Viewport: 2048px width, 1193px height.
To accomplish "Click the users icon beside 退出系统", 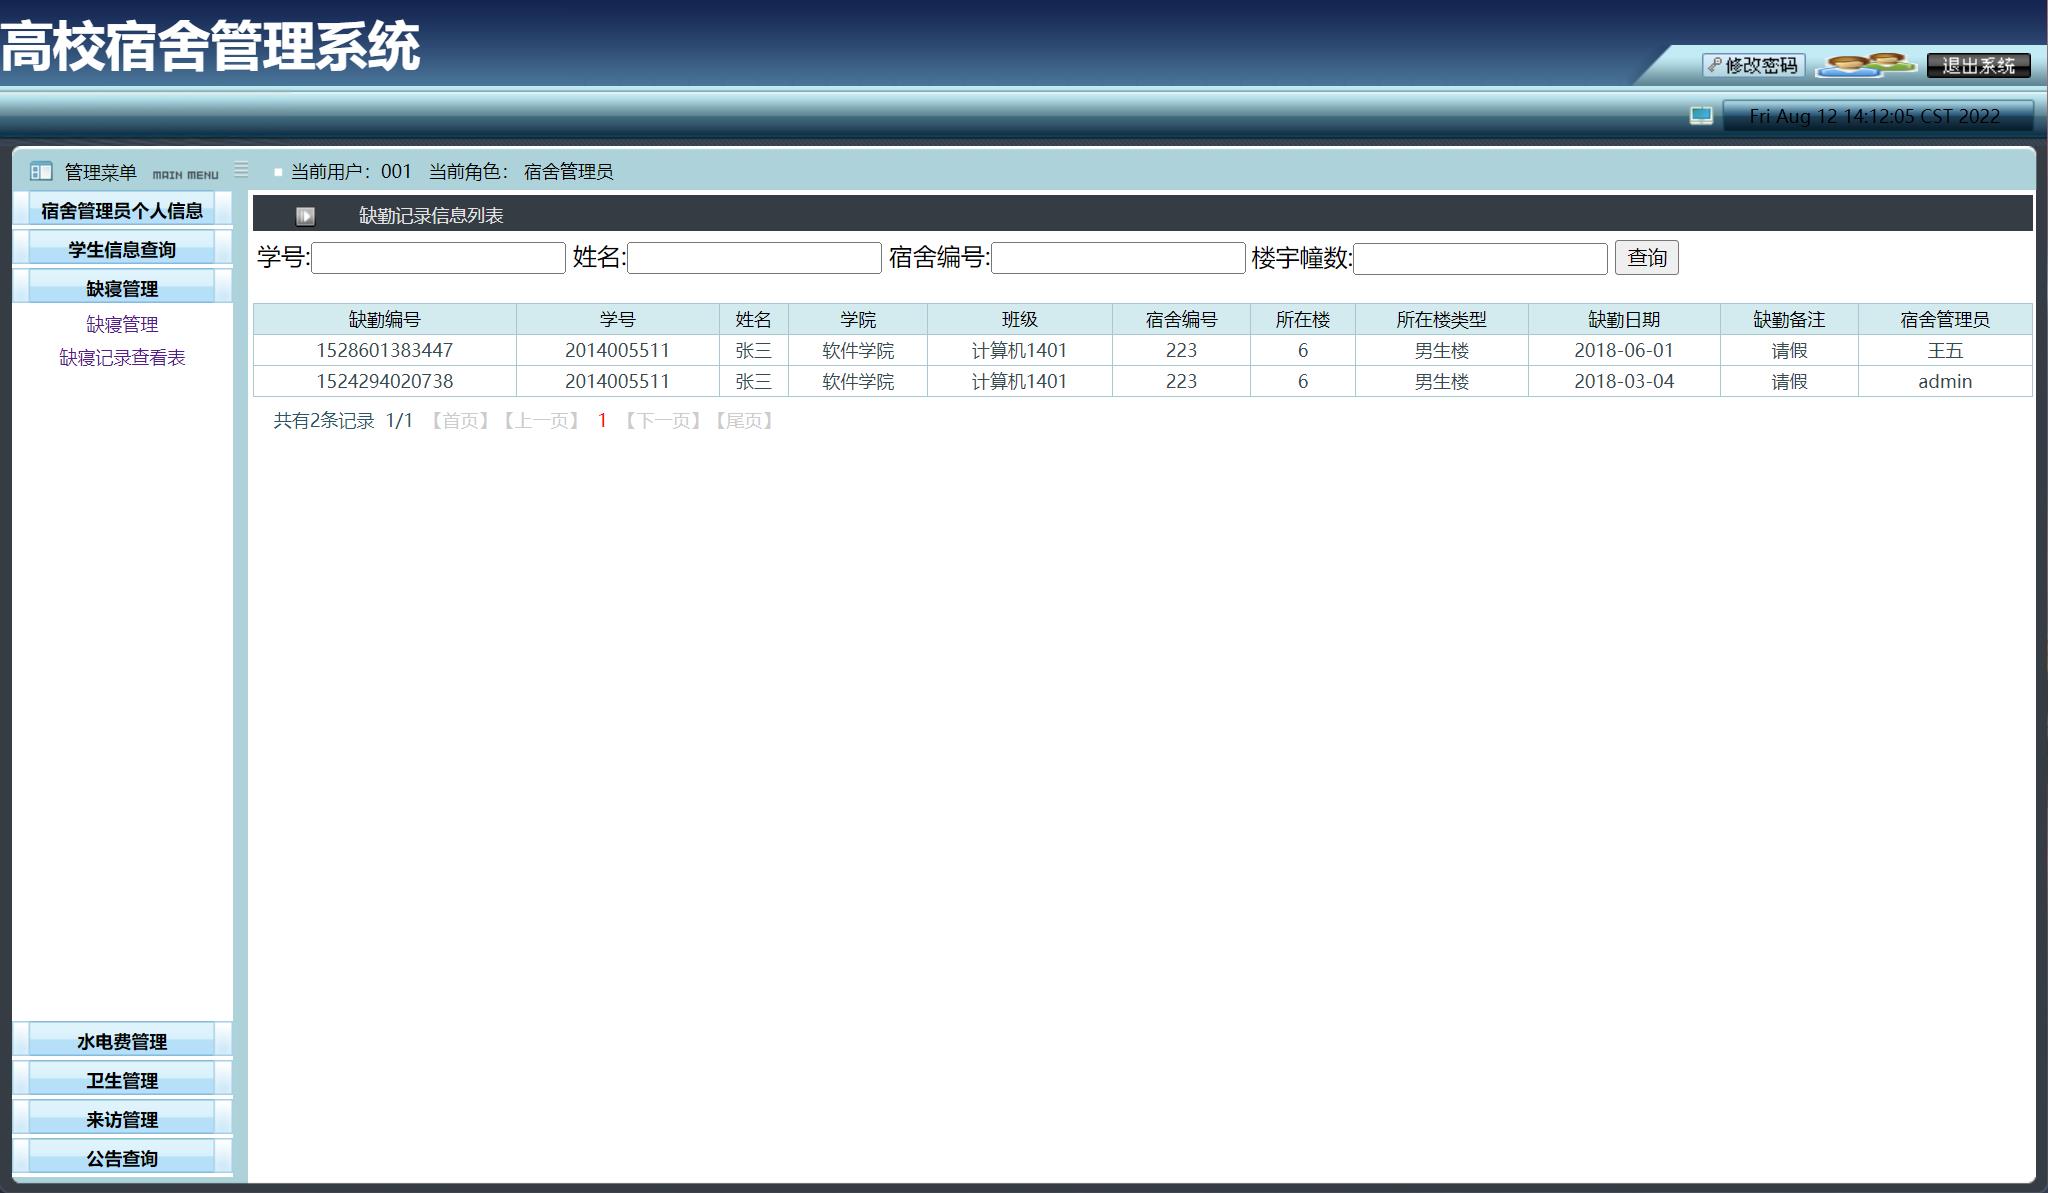I will (x=1864, y=65).
